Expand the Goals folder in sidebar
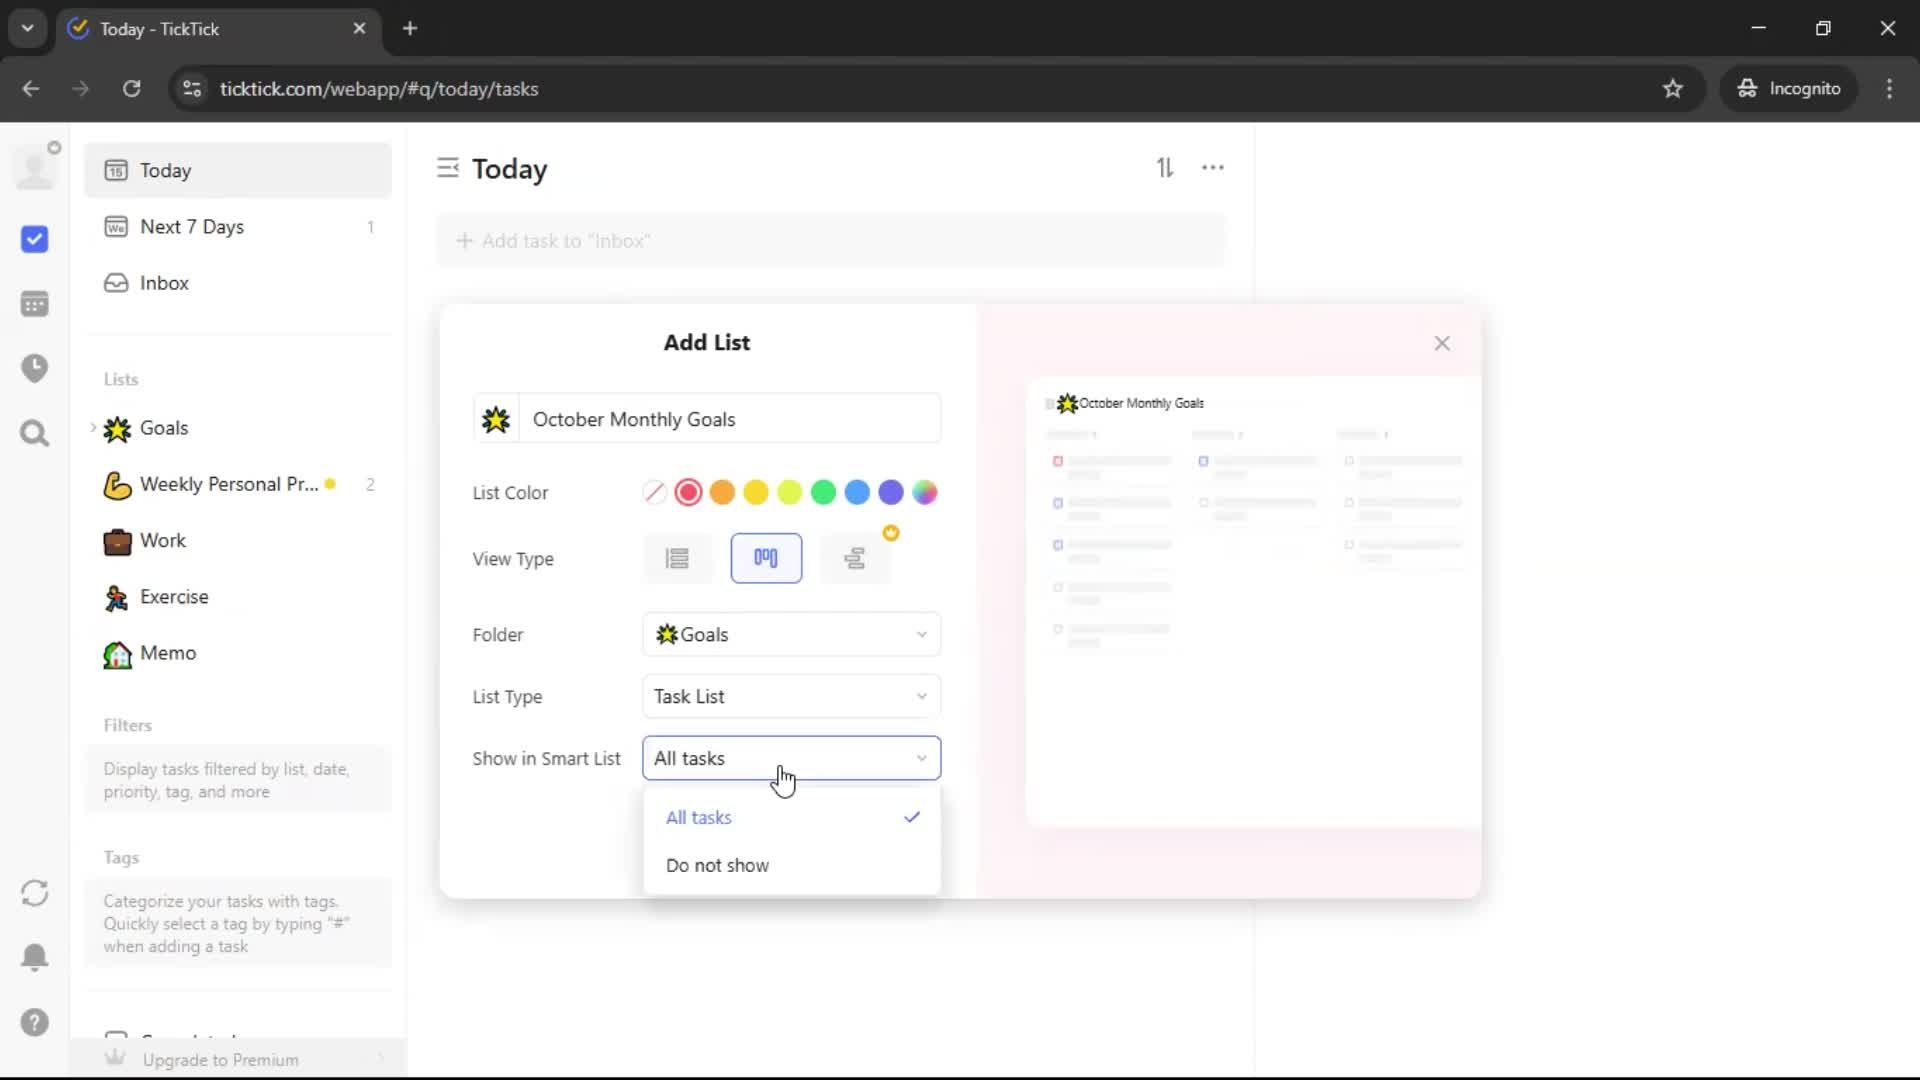 click(x=94, y=428)
